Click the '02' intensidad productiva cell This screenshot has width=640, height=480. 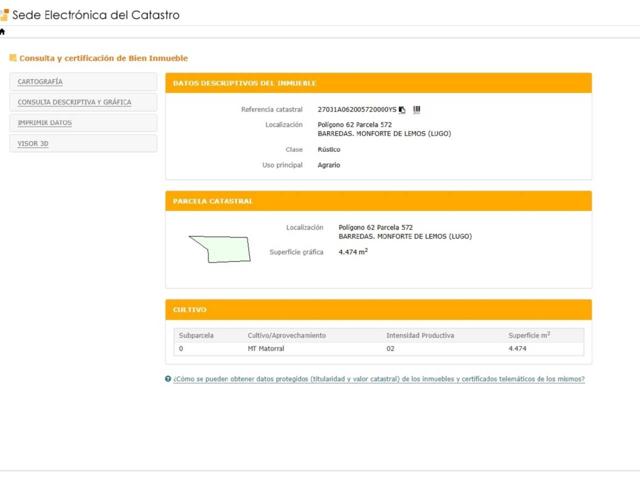click(x=390, y=349)
